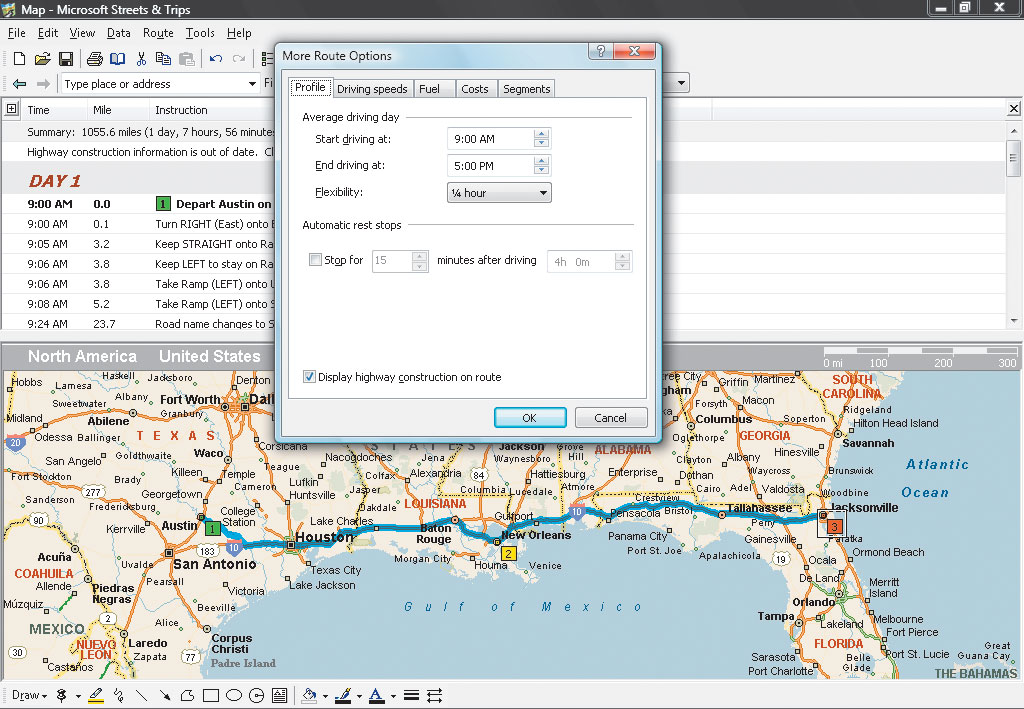1024x709 pixels.
Task: Enable the Stop for rest stops checkbox
Action: (315, 260)
